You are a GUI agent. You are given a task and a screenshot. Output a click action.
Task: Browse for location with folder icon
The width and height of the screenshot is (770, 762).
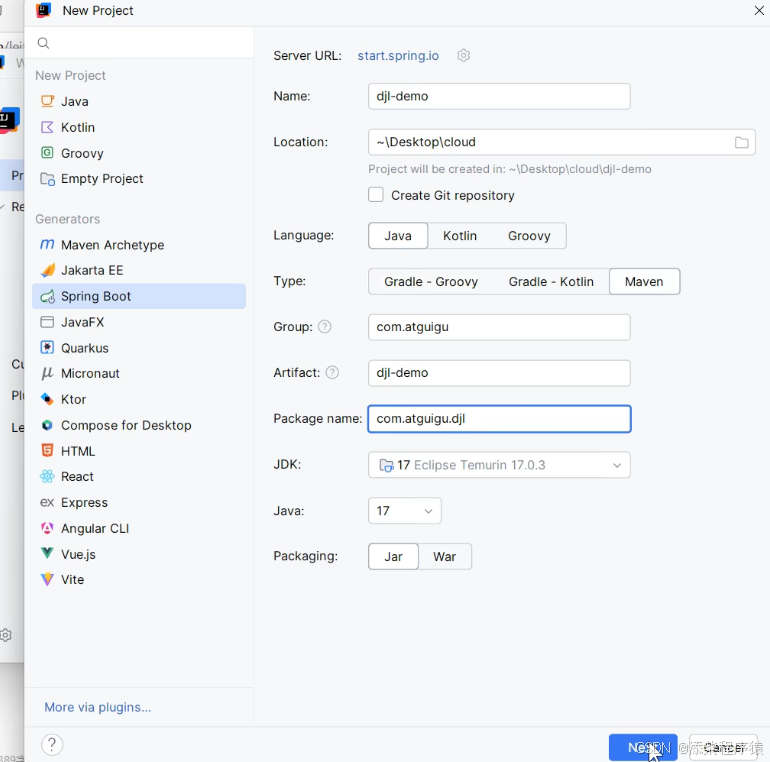[742, 142]
